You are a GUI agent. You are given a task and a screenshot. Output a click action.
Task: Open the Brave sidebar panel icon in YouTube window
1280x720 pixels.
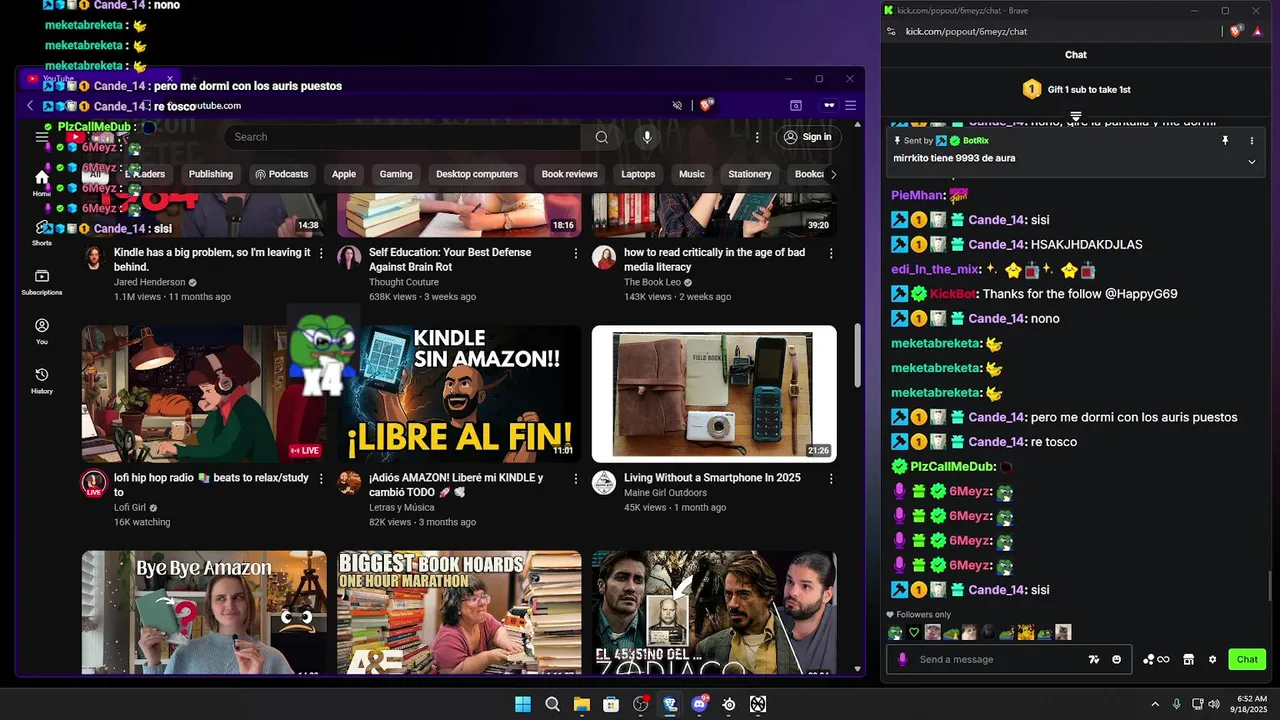tap(796, 105)
